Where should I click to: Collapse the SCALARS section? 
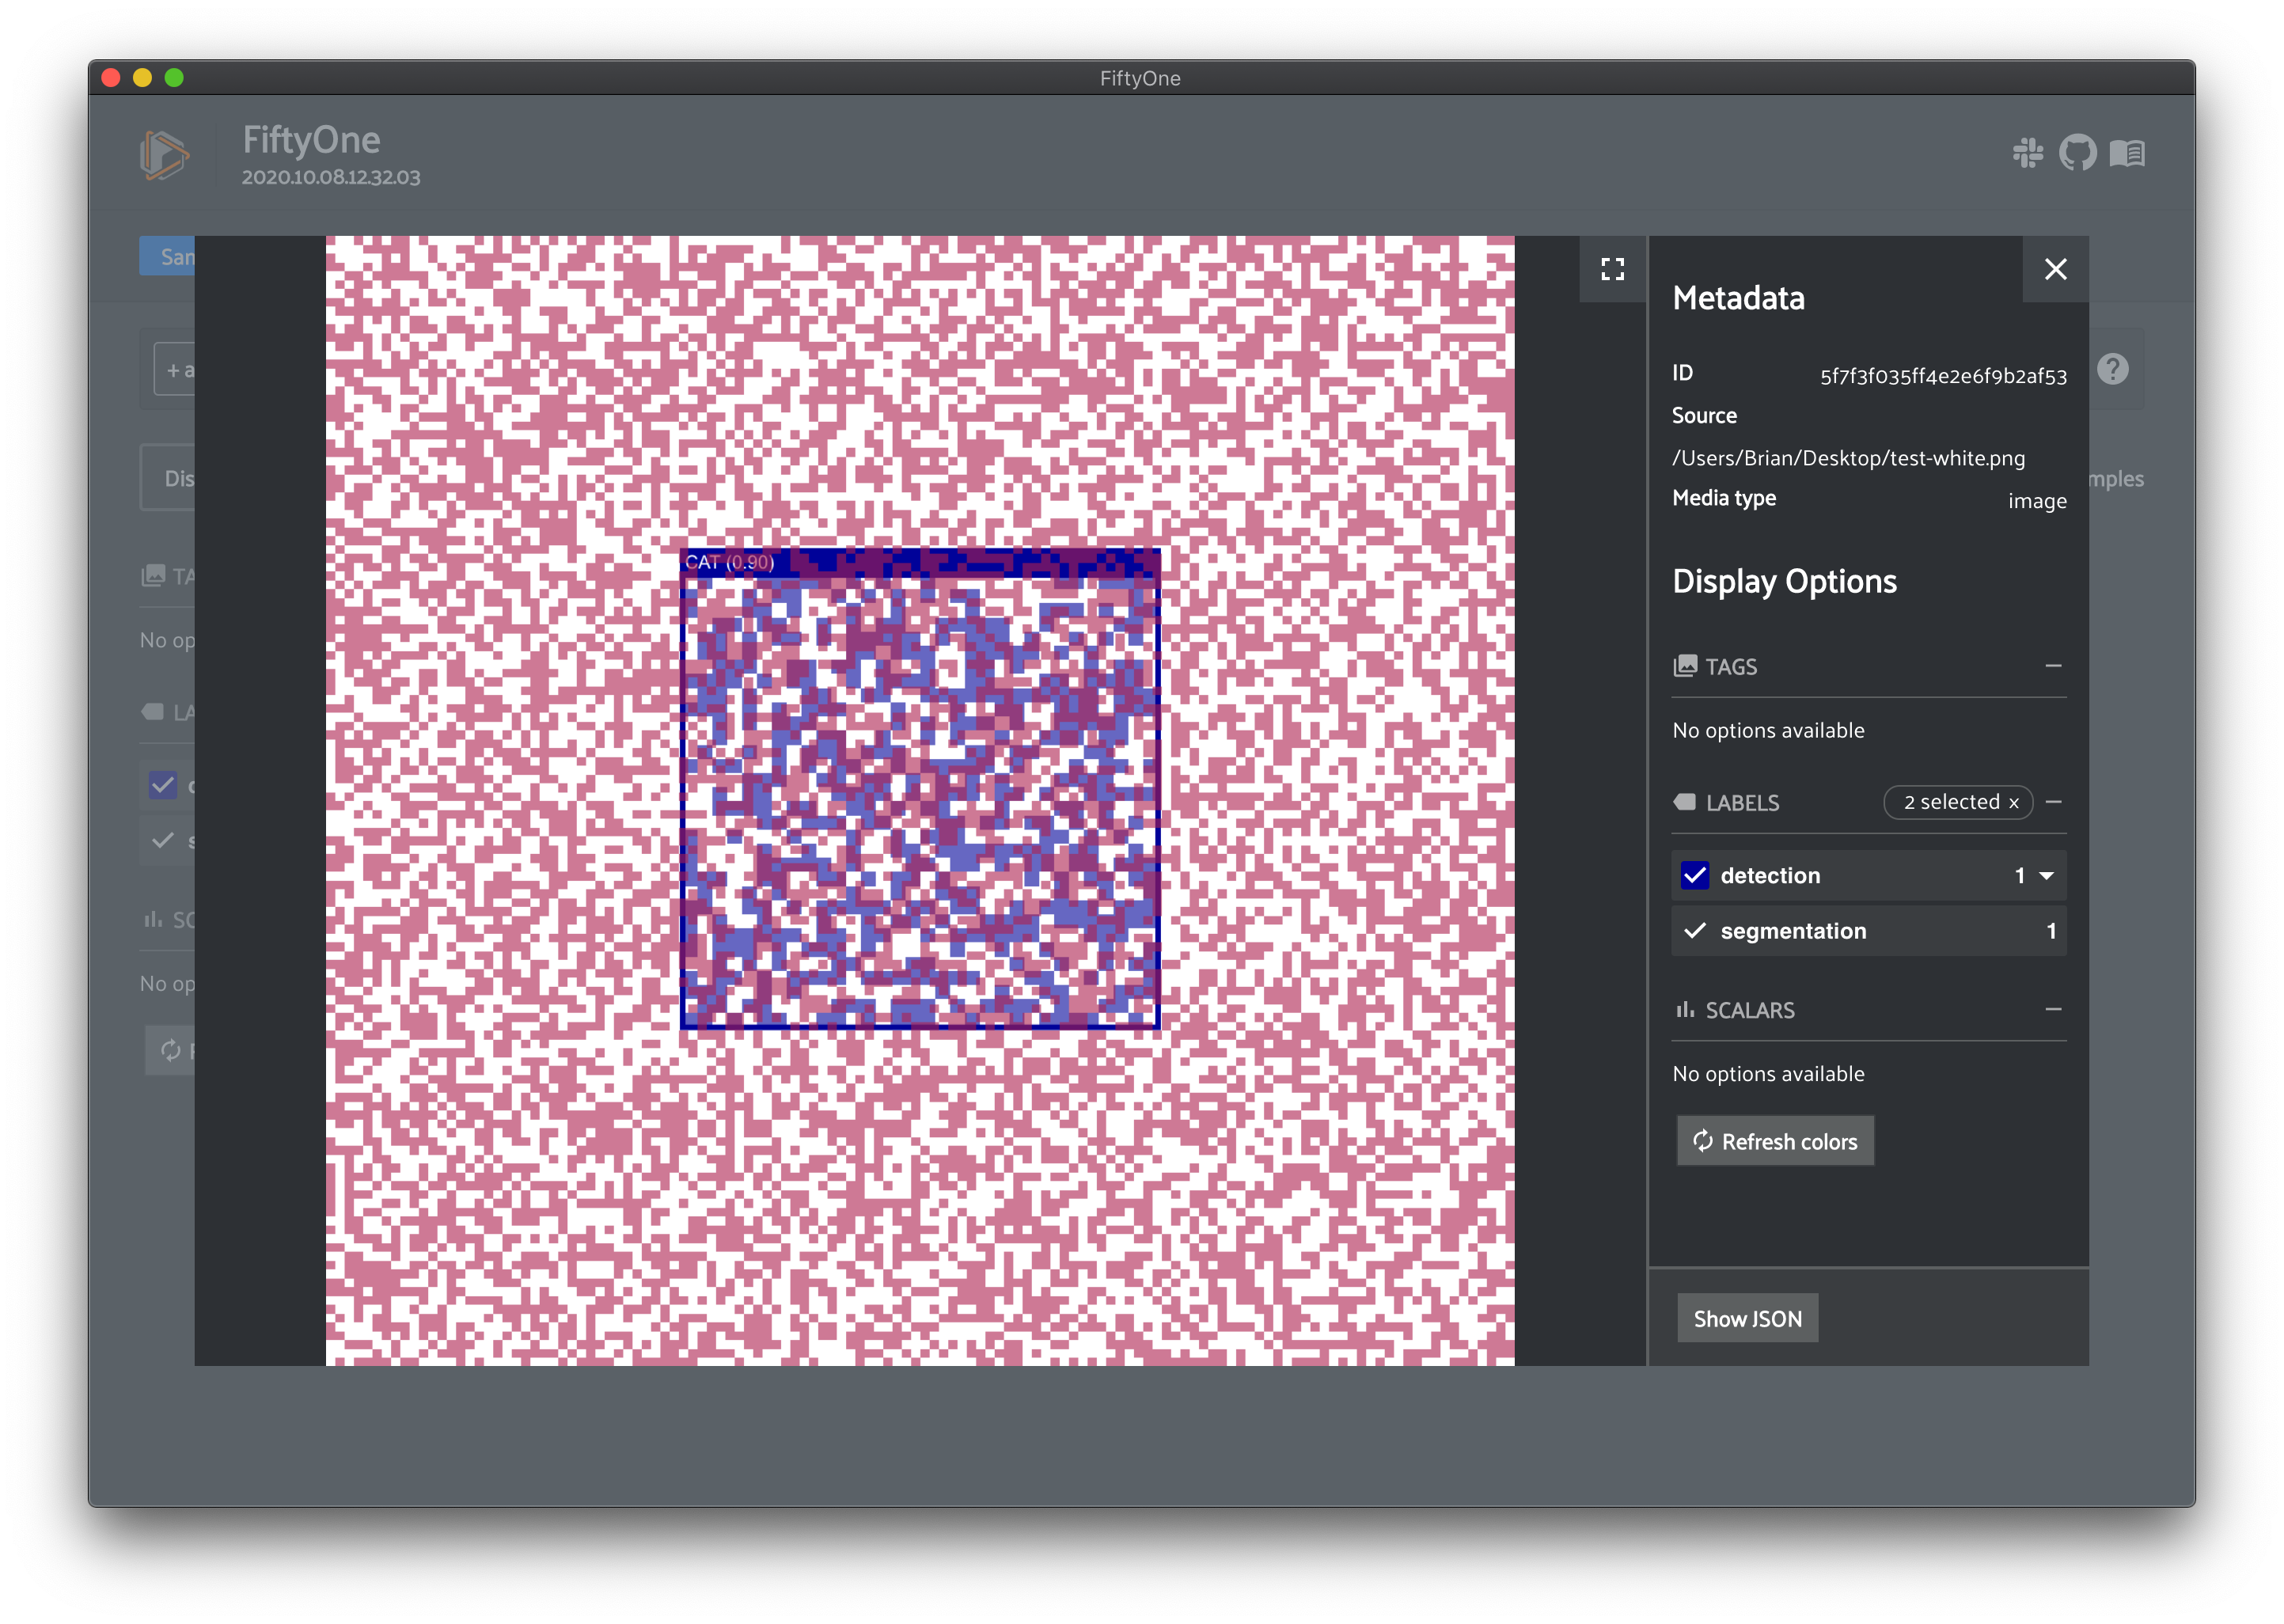2053,1010
